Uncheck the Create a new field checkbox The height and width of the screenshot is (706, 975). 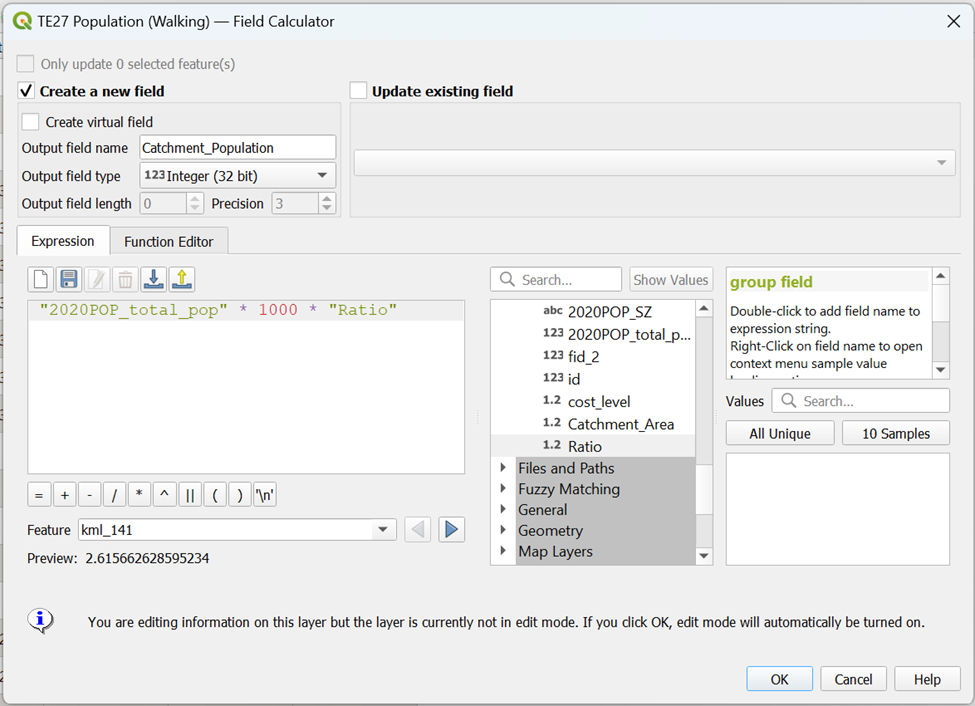27,91
